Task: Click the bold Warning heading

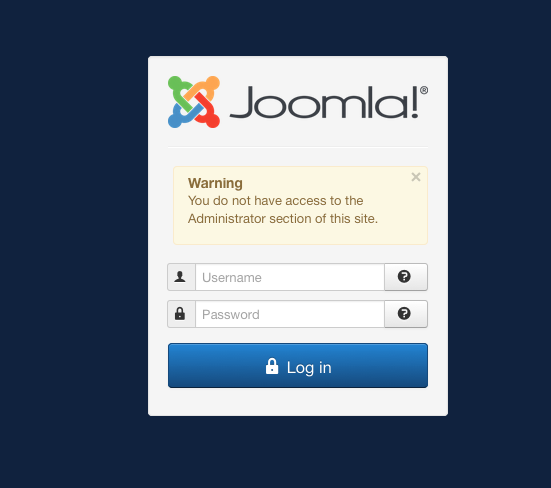Action: (215, 183)
